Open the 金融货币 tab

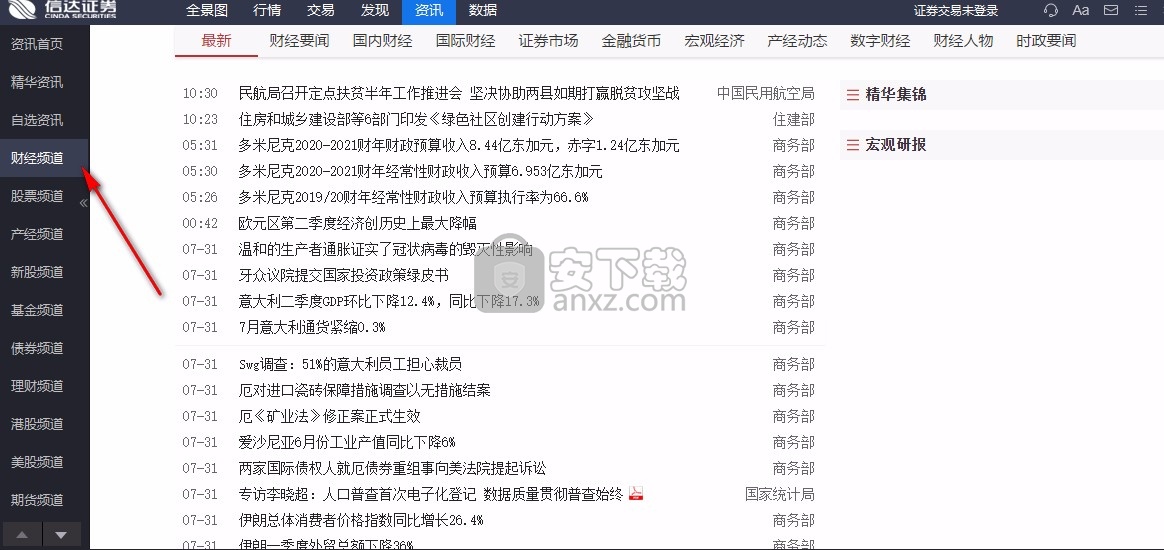[x=631, y=41]
